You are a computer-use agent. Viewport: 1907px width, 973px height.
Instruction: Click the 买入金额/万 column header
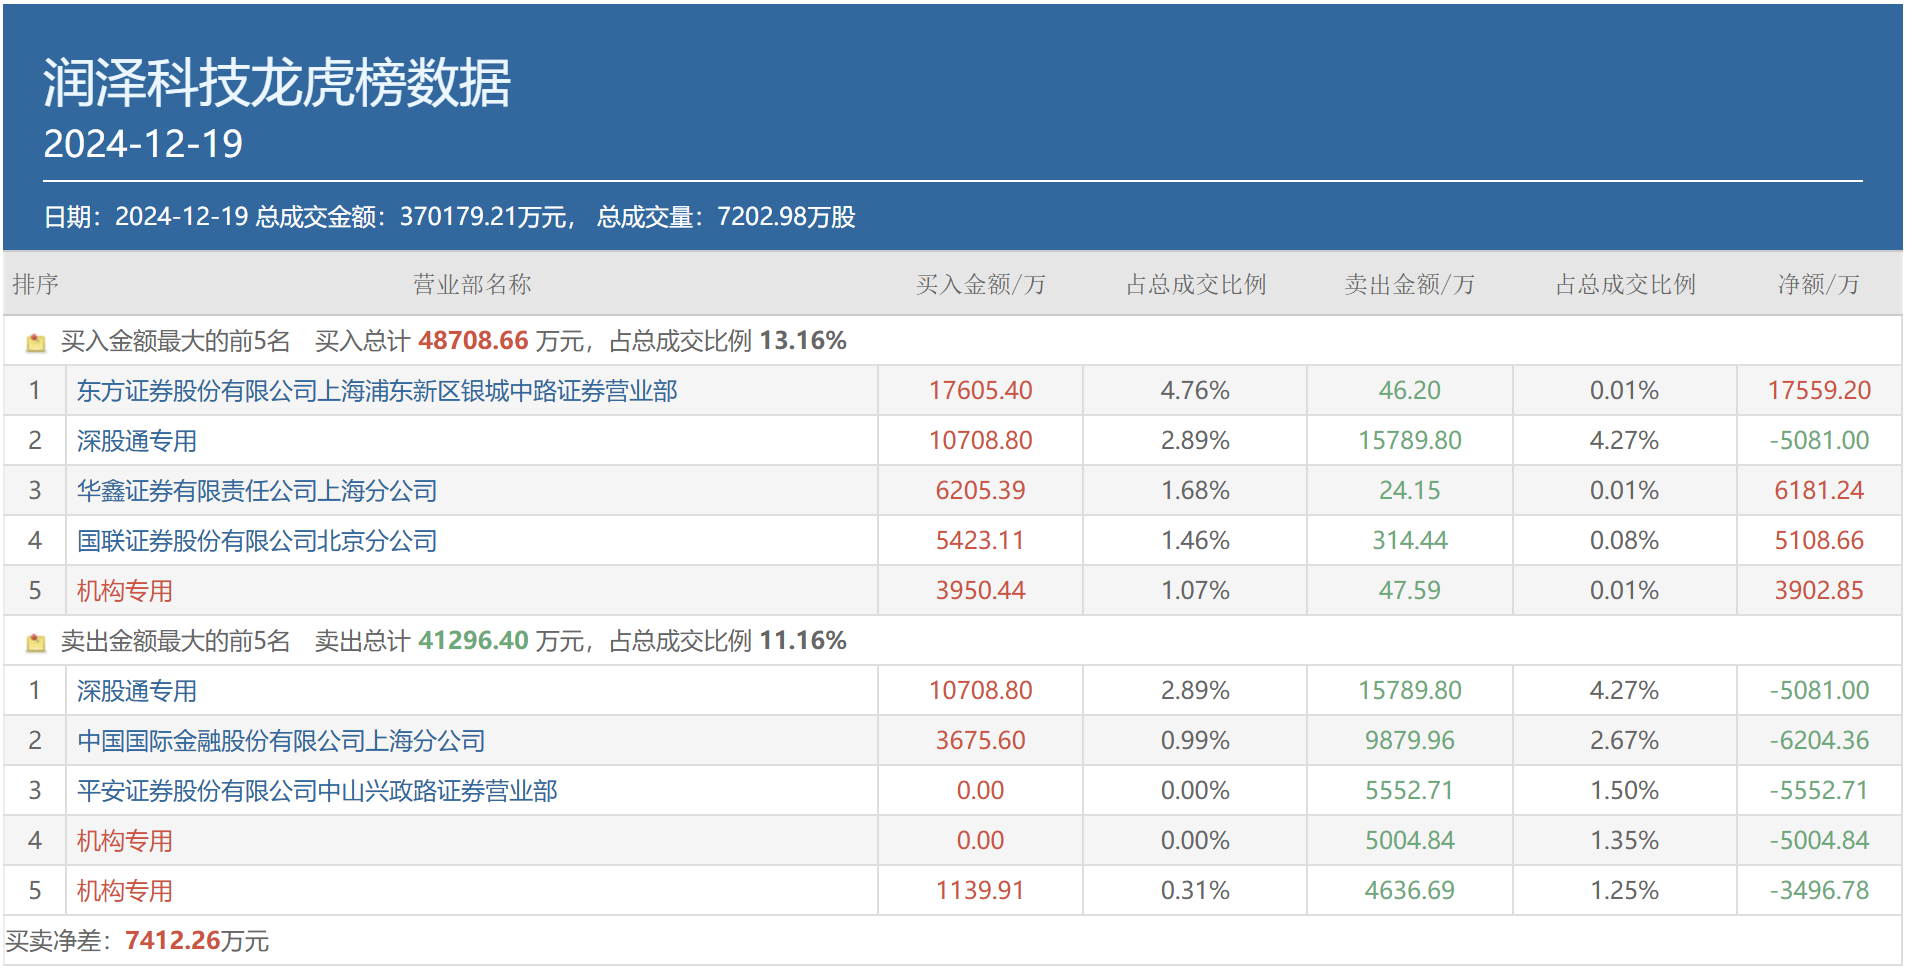(980, 285)
